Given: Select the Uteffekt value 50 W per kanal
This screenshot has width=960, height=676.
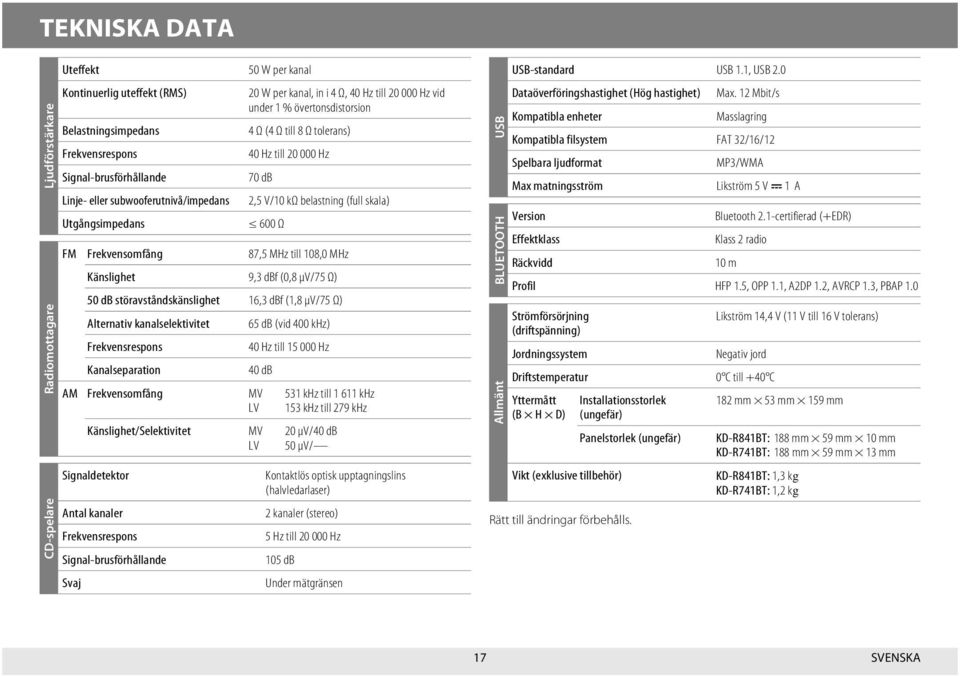Looking at the screenshot, I should (280, 70).
